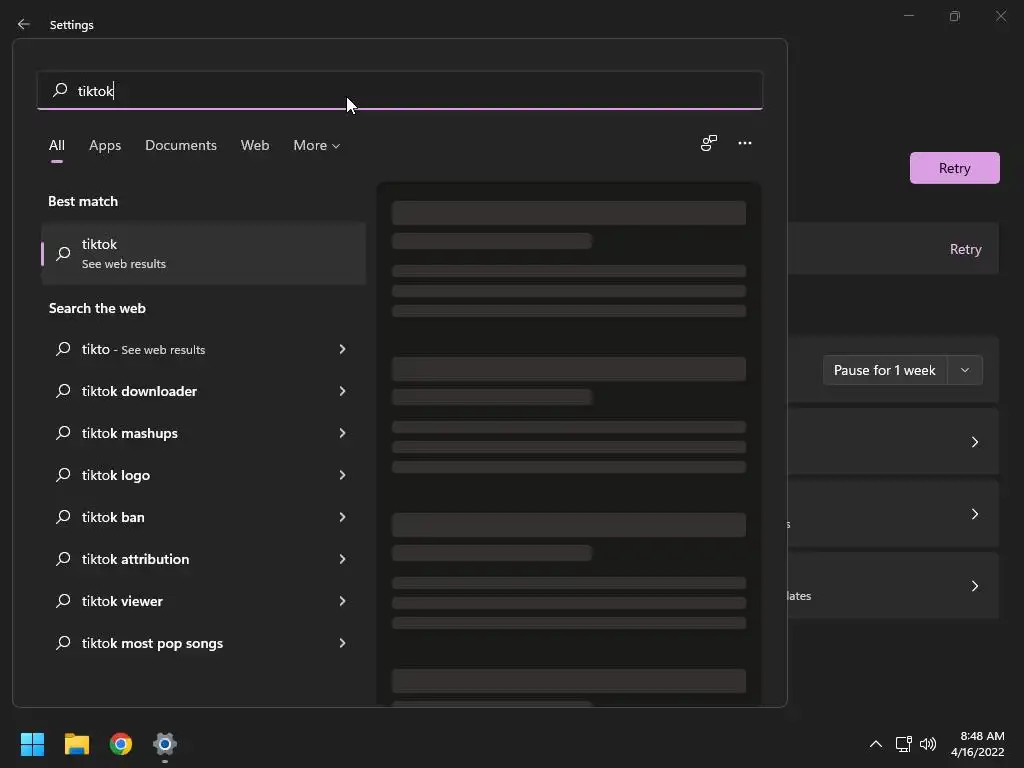1024x768 pixels.
Task: Open the Pause for 1 week dropdown arrow
Action: 965,370
